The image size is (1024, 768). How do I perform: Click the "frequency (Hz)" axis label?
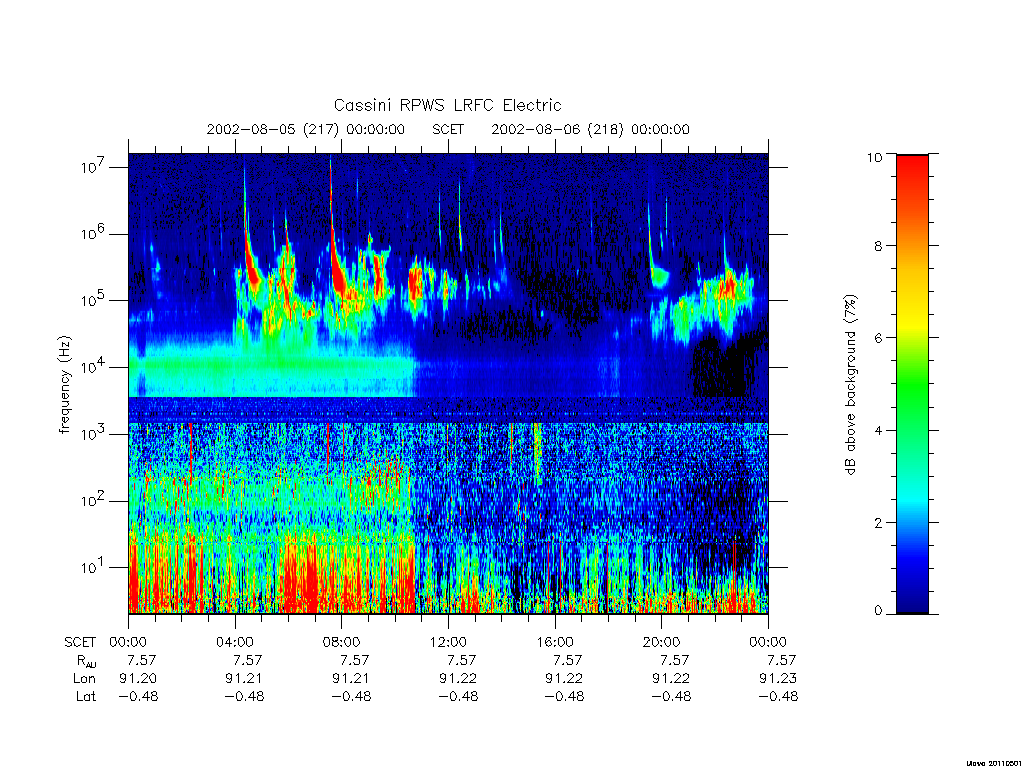[65, 385]
